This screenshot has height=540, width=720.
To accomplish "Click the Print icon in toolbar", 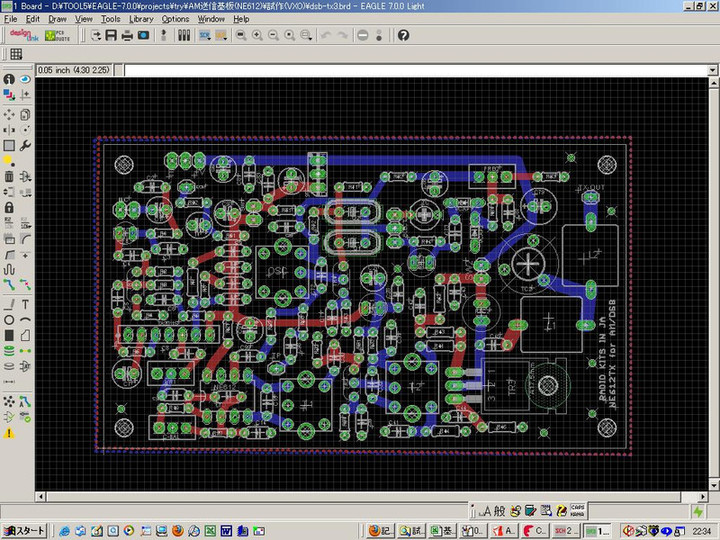I will [127, 35].
